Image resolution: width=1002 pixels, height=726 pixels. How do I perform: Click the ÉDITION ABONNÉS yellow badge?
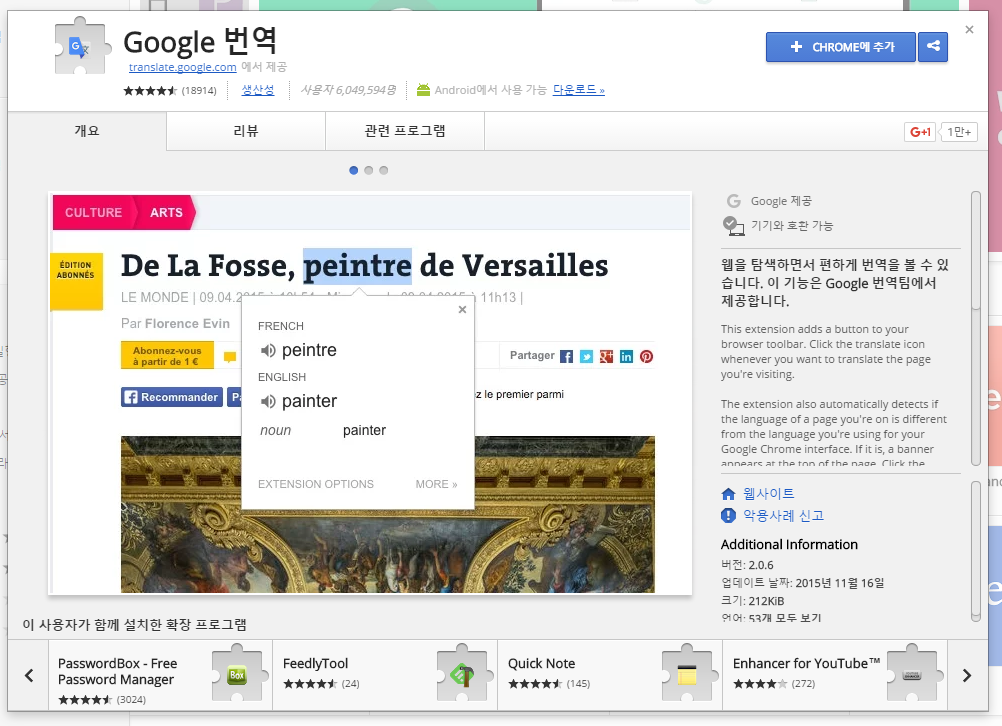[76, 281]
